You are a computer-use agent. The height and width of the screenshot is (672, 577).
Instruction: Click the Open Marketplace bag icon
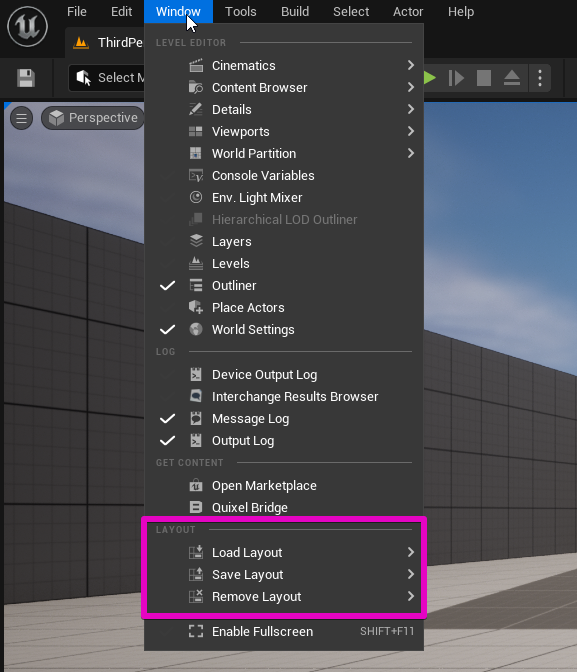[x=196, y=485]
